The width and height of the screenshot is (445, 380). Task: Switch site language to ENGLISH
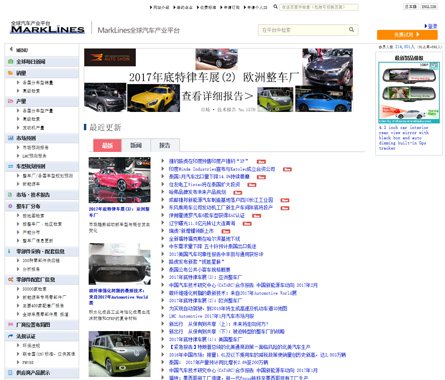[429, 7]
